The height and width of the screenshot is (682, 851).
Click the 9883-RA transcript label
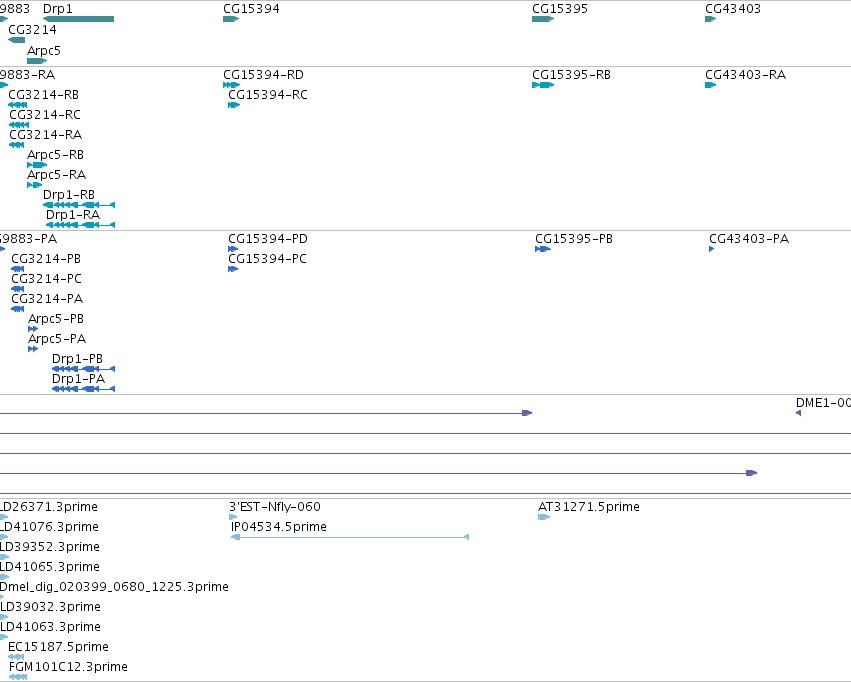(27, 75)
